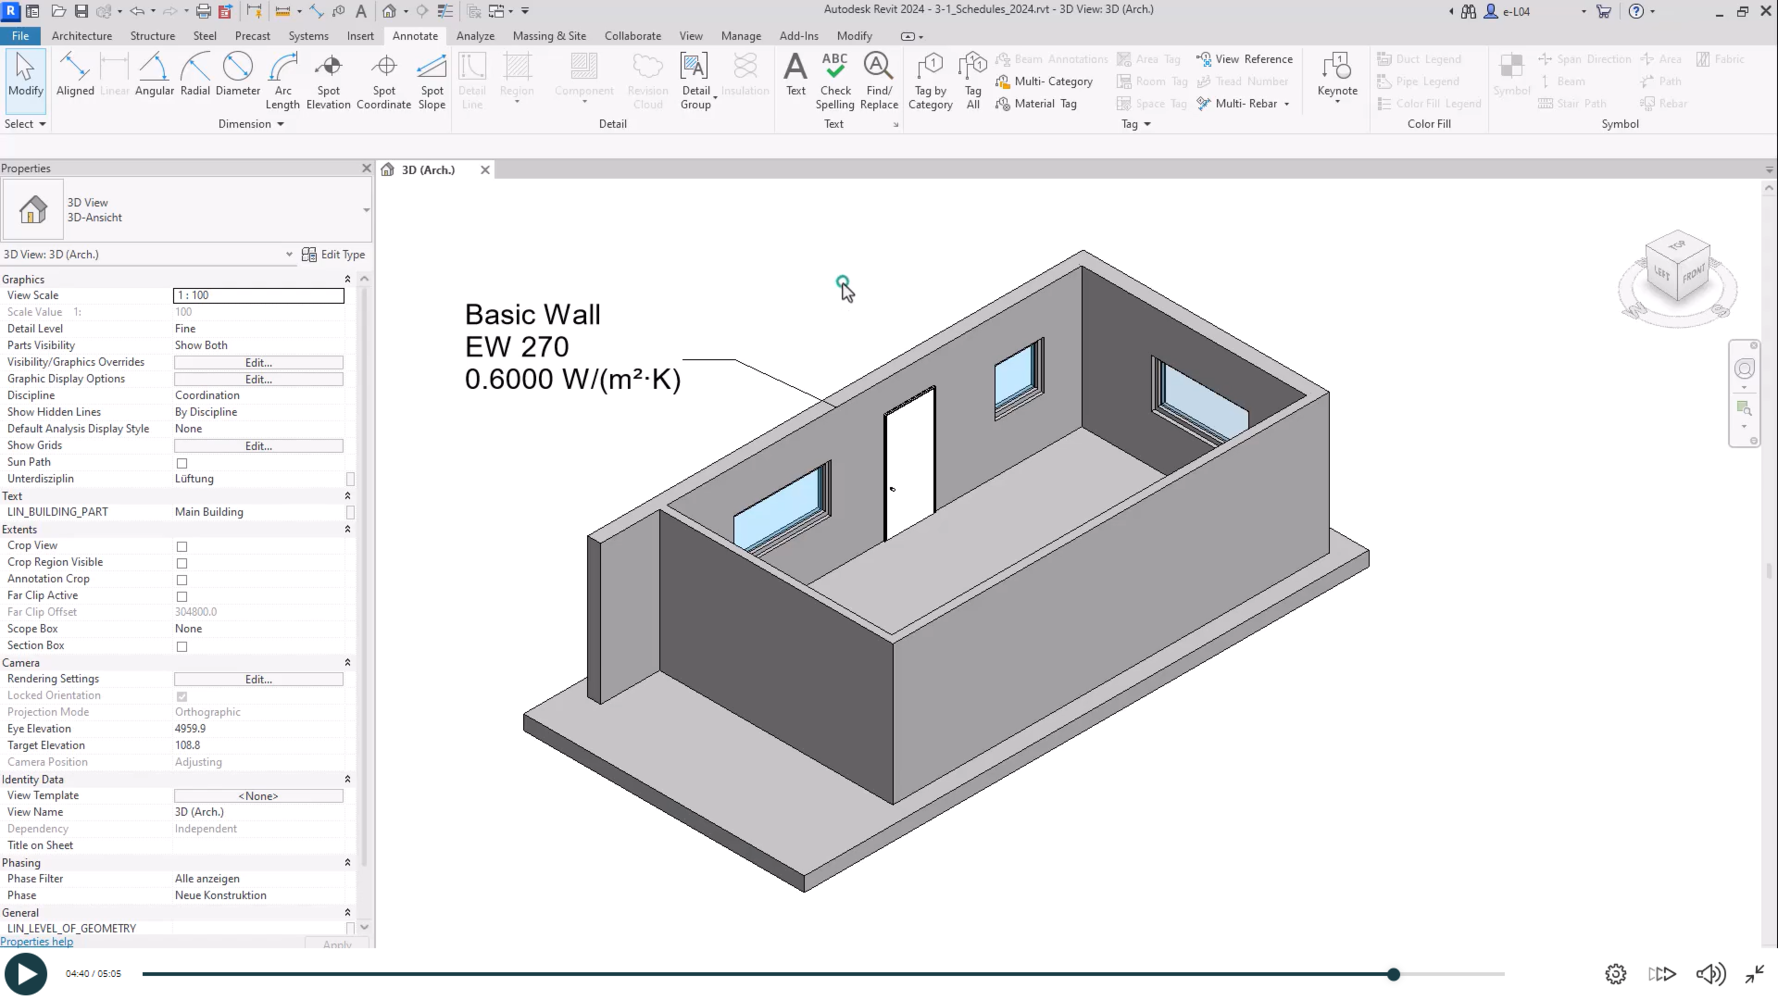Click the Tag All tool
This screenshot has width=1778, height=1000.
click(972, 80)
